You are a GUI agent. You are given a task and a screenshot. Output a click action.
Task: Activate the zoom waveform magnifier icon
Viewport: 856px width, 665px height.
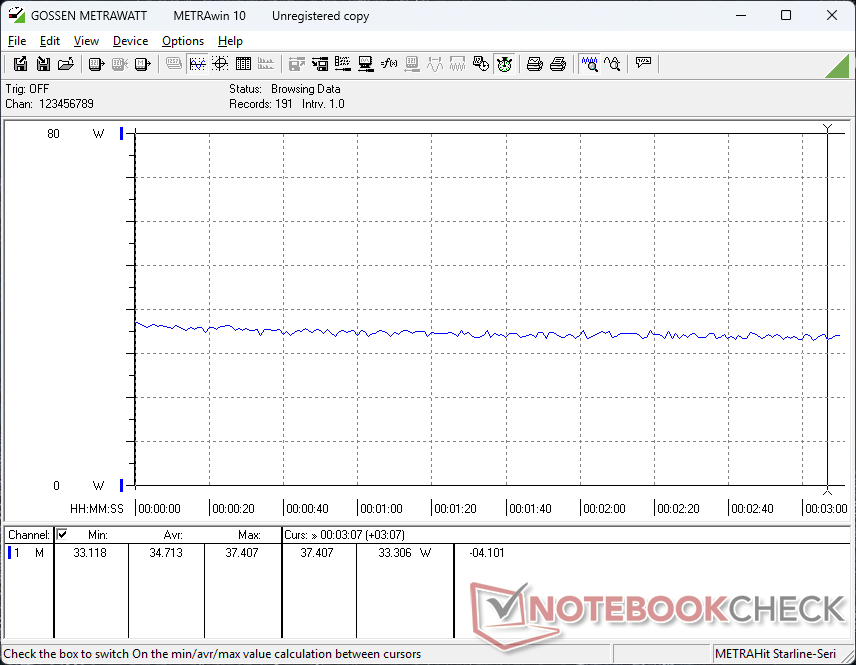[x=590, y=64]
